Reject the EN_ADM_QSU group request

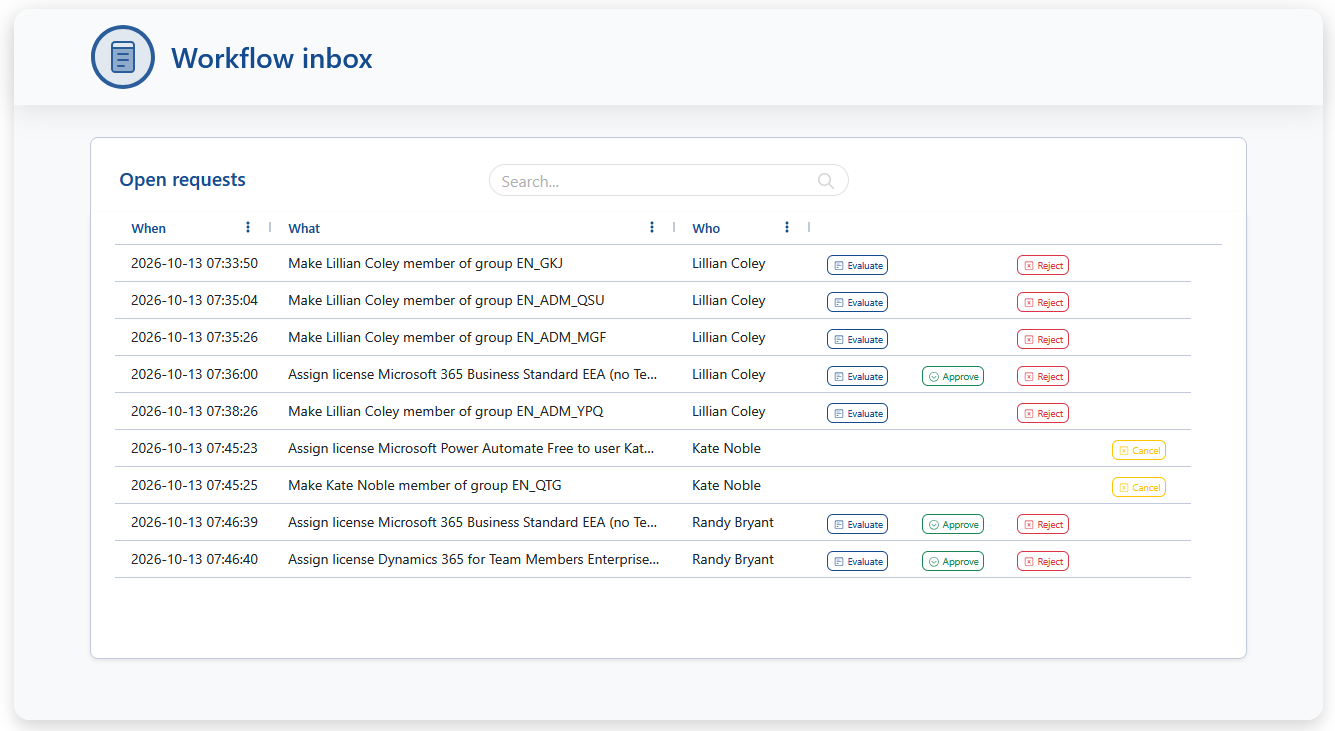[1043, 302]
